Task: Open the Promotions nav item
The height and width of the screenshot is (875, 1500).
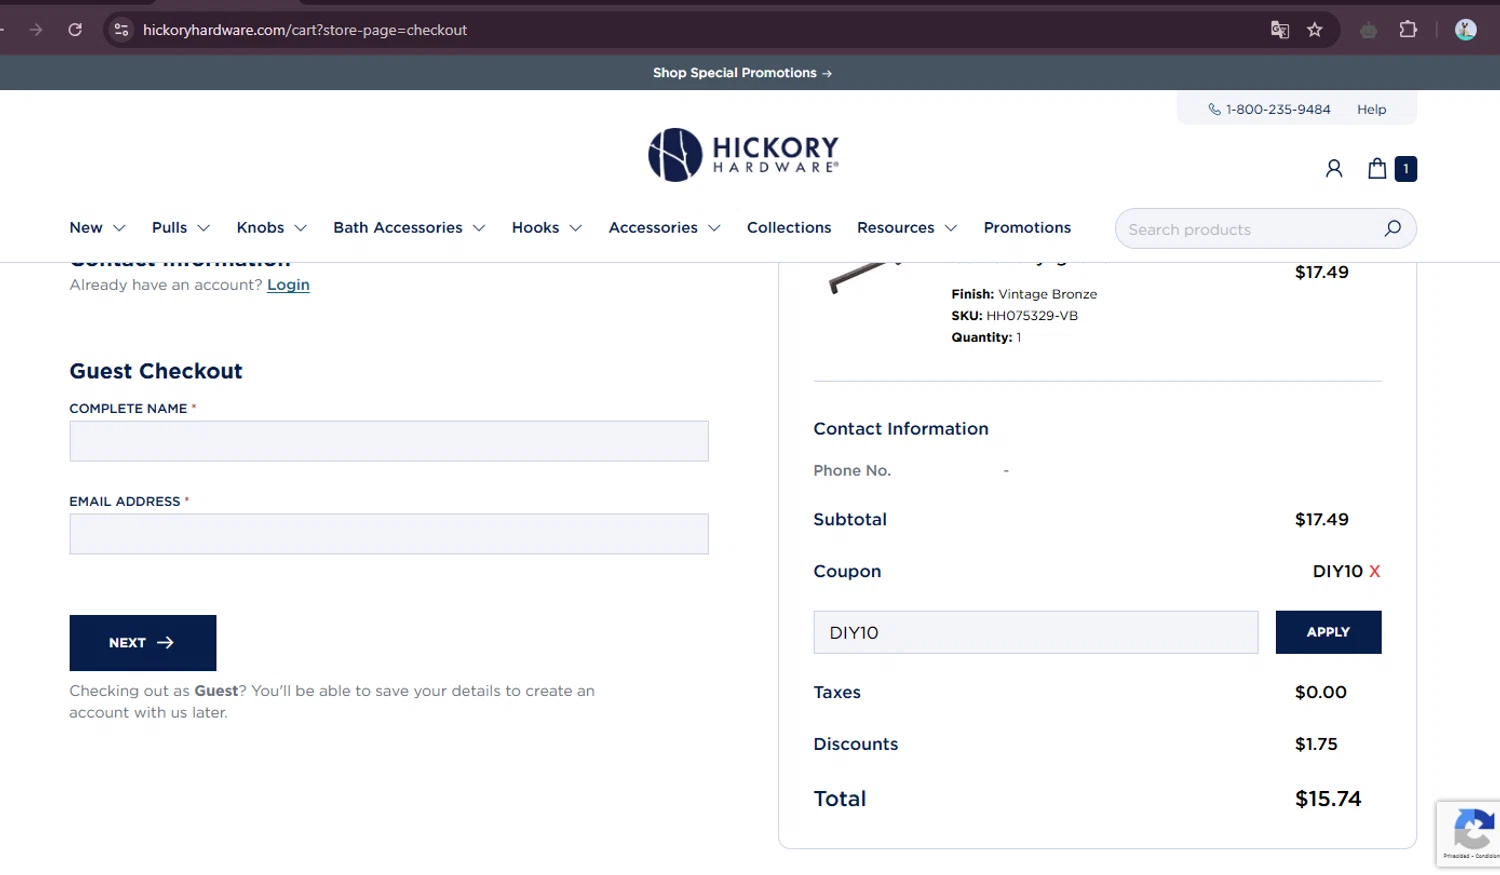Action: click(1027, 228)
